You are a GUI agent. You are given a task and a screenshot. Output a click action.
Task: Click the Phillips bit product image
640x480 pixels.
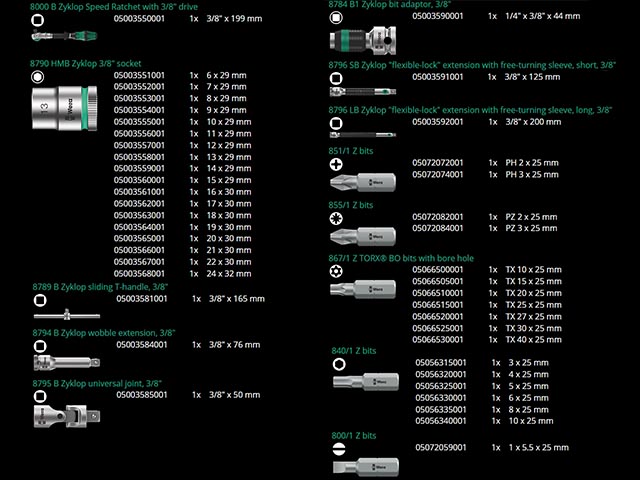pyautogui.click(x=362, y=182)
